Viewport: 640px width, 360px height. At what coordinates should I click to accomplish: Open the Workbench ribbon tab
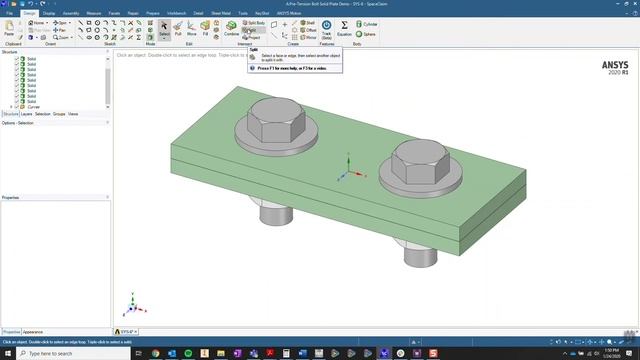176,13
